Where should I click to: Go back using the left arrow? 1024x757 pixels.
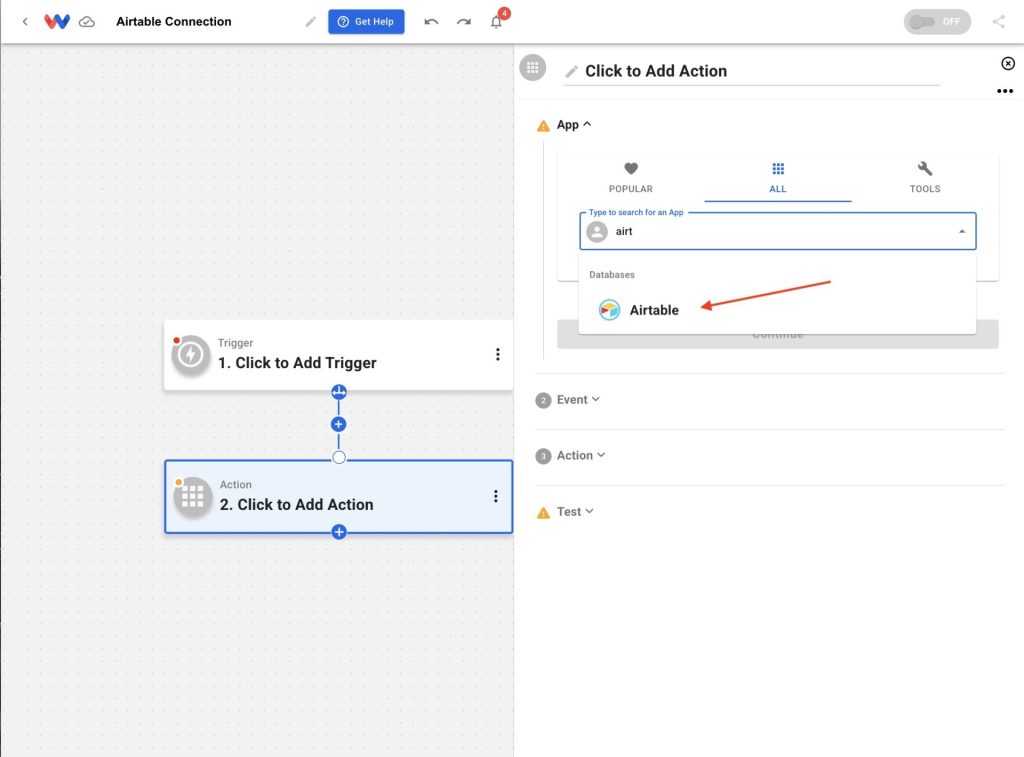coord(25,22)
